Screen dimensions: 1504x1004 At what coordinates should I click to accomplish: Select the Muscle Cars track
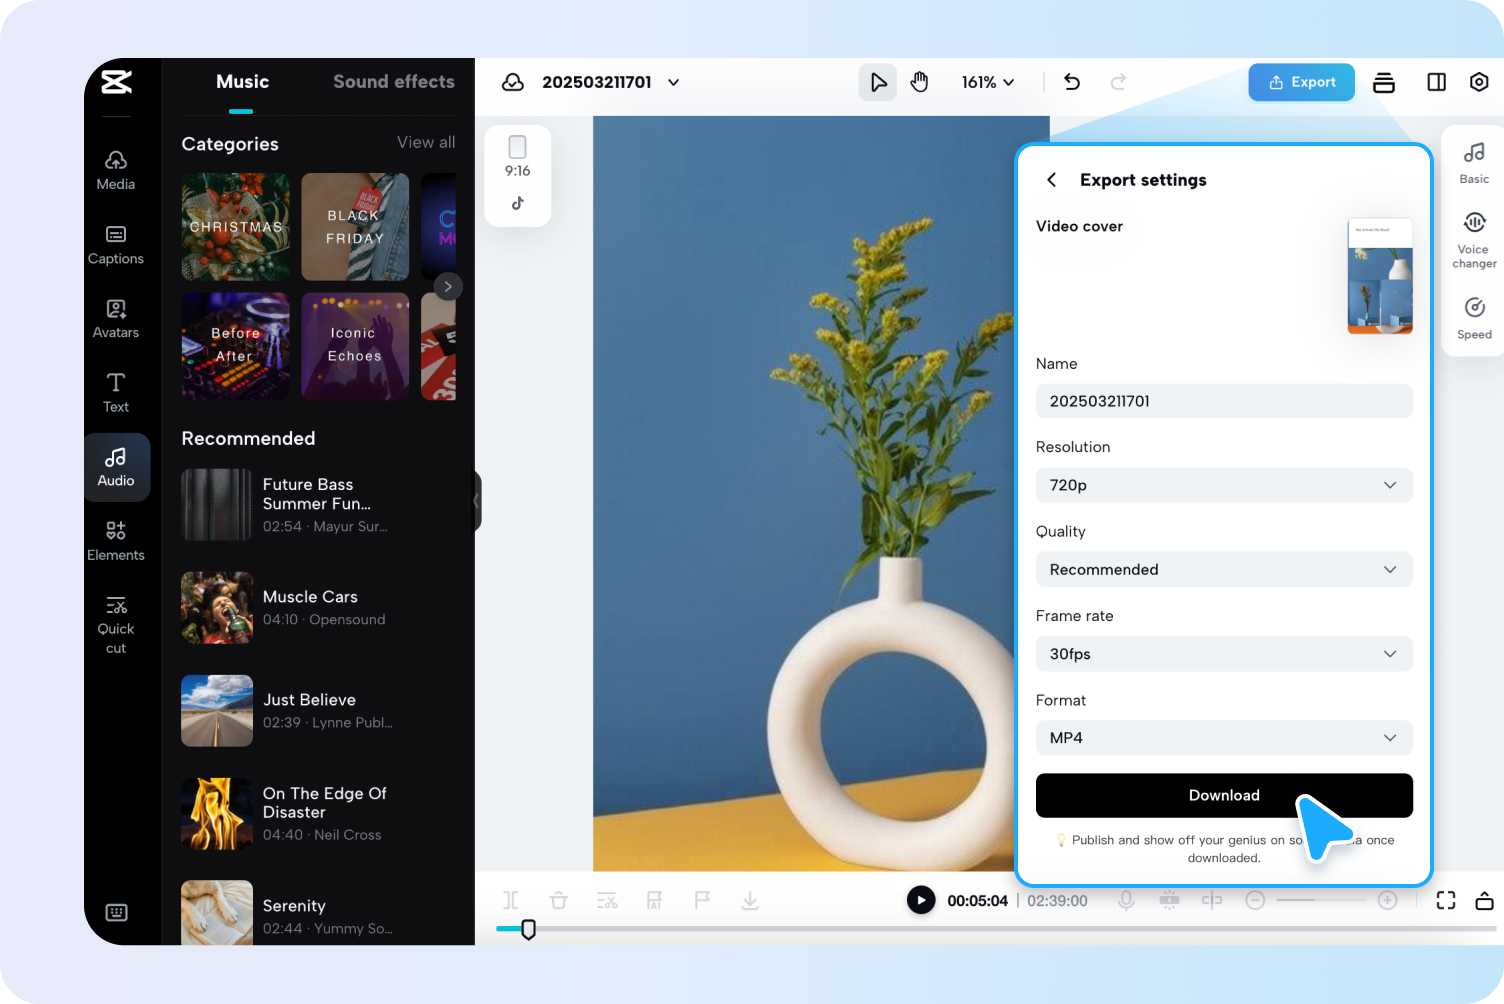318,608
